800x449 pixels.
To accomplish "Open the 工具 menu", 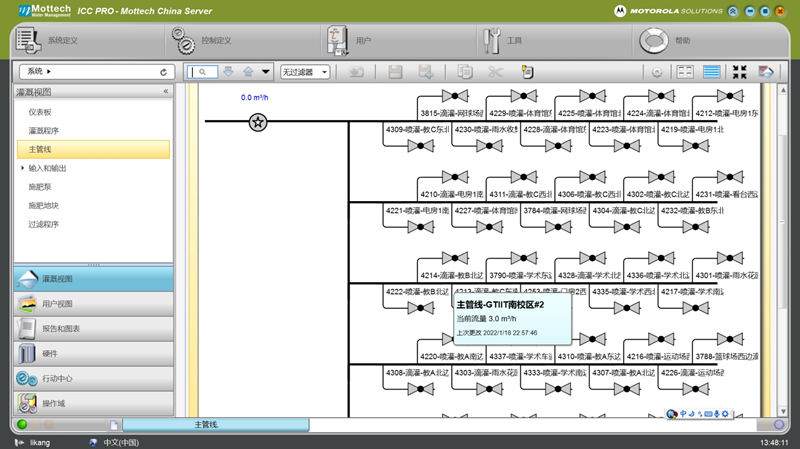I will click(514, 41).
